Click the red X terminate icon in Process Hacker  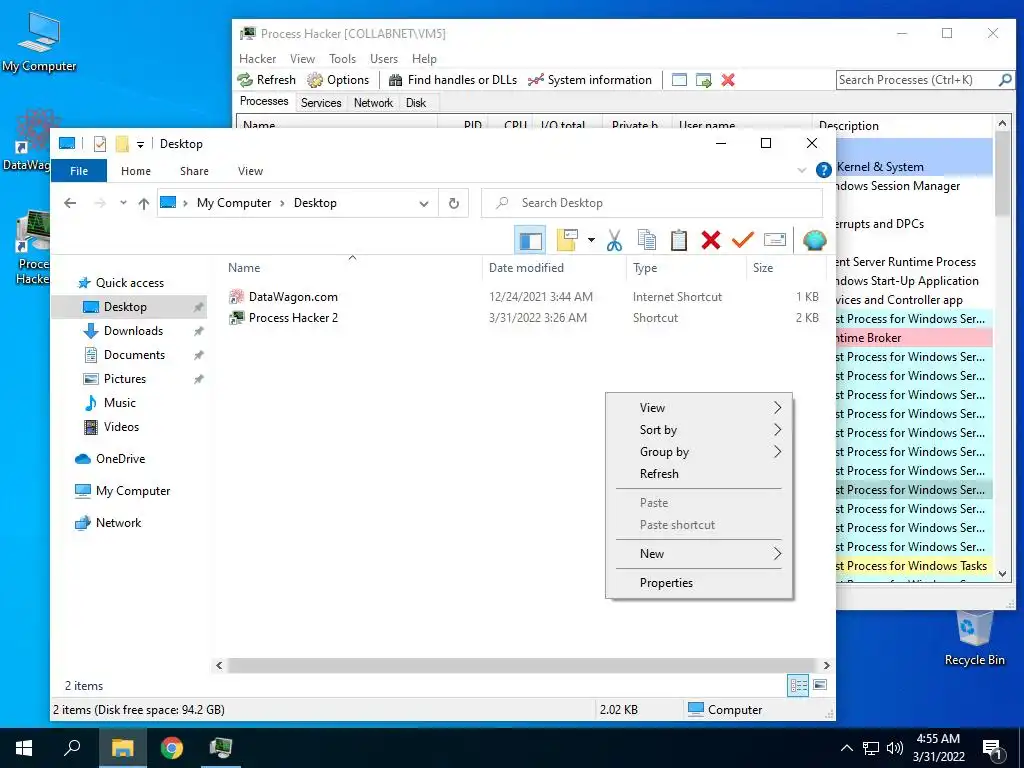728,80
